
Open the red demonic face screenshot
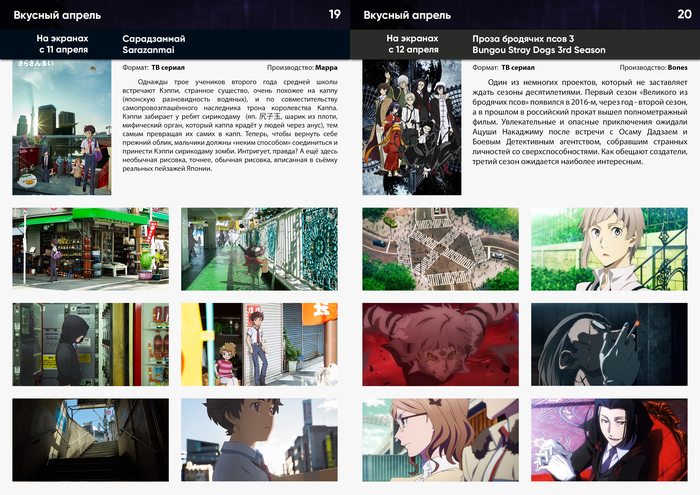[441, 344]
